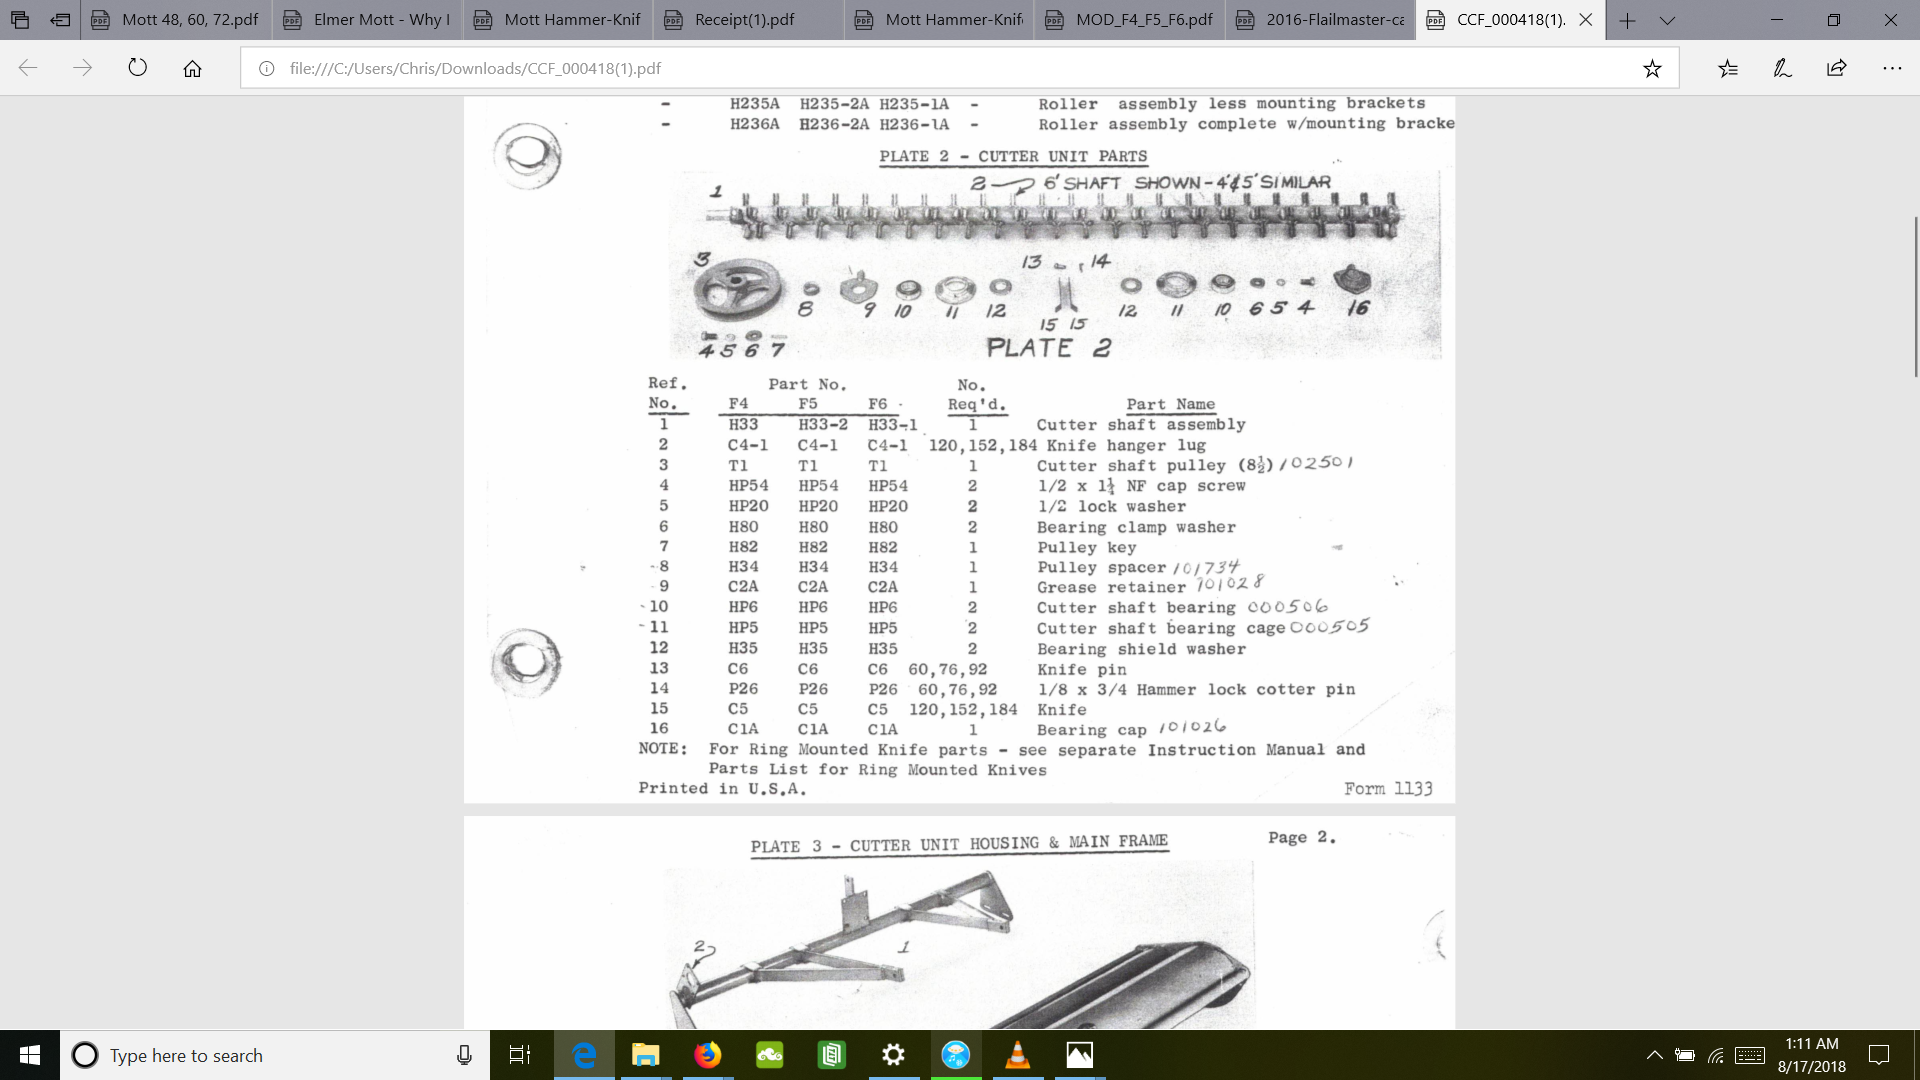1920x1080 pixels.
Task: Select the Receipt(1).pdf tab
Action: pos(745,20)
